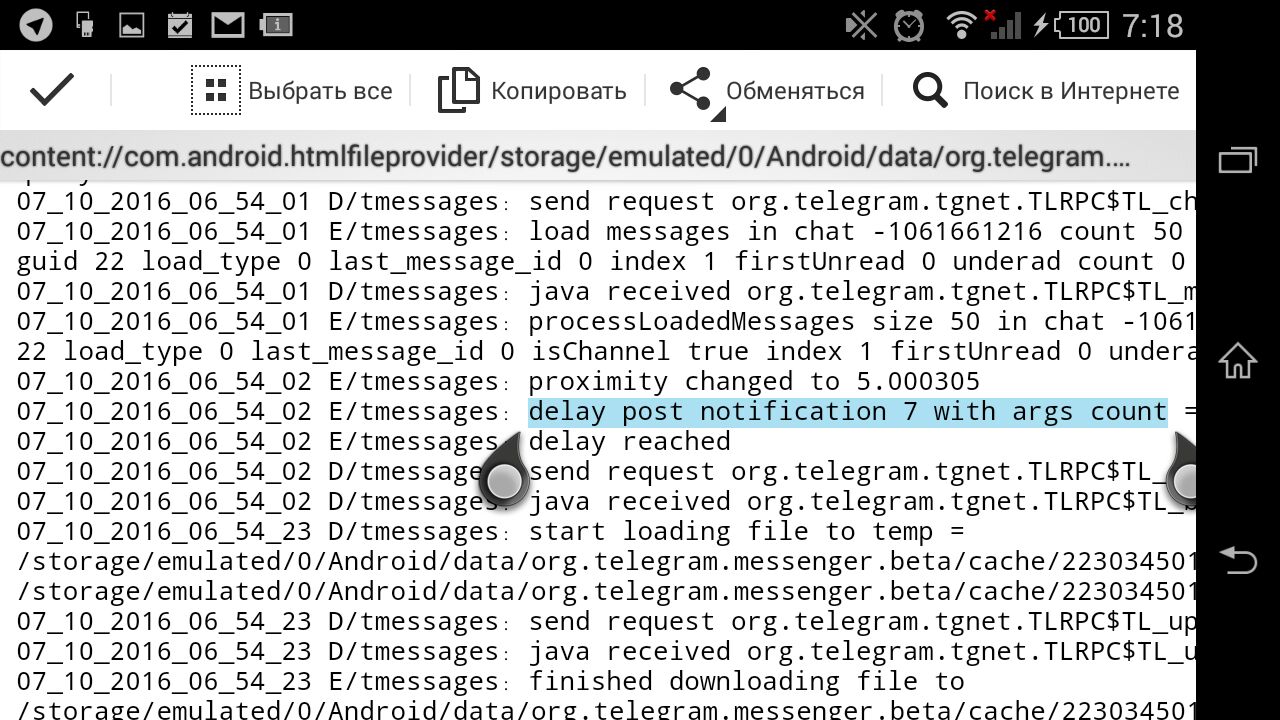Image resolution: width=1280 pixels, height=720 pixels.
Task: Choose Копировать text label
Action: (x=559, y=91)
